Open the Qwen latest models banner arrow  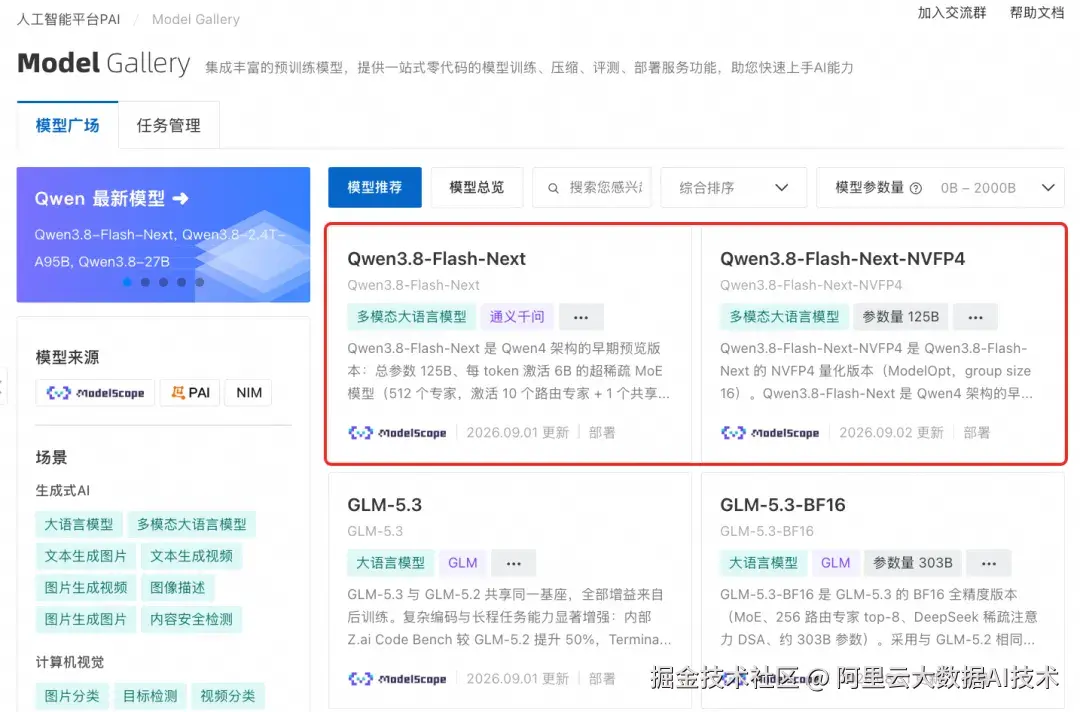[180, 198]
